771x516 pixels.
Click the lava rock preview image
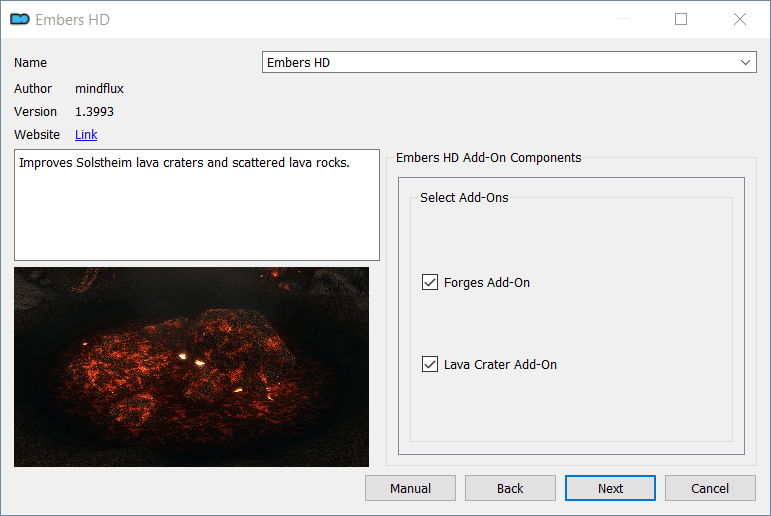tap(191, 367)
